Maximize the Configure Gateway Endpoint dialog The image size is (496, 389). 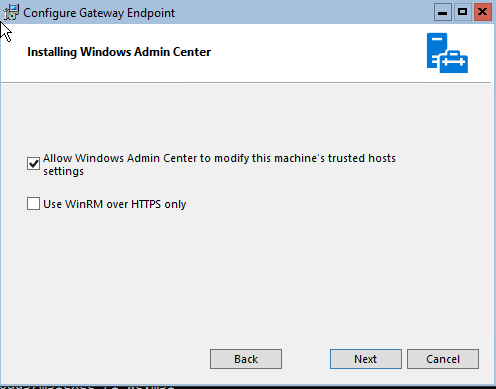pos(462,12)
